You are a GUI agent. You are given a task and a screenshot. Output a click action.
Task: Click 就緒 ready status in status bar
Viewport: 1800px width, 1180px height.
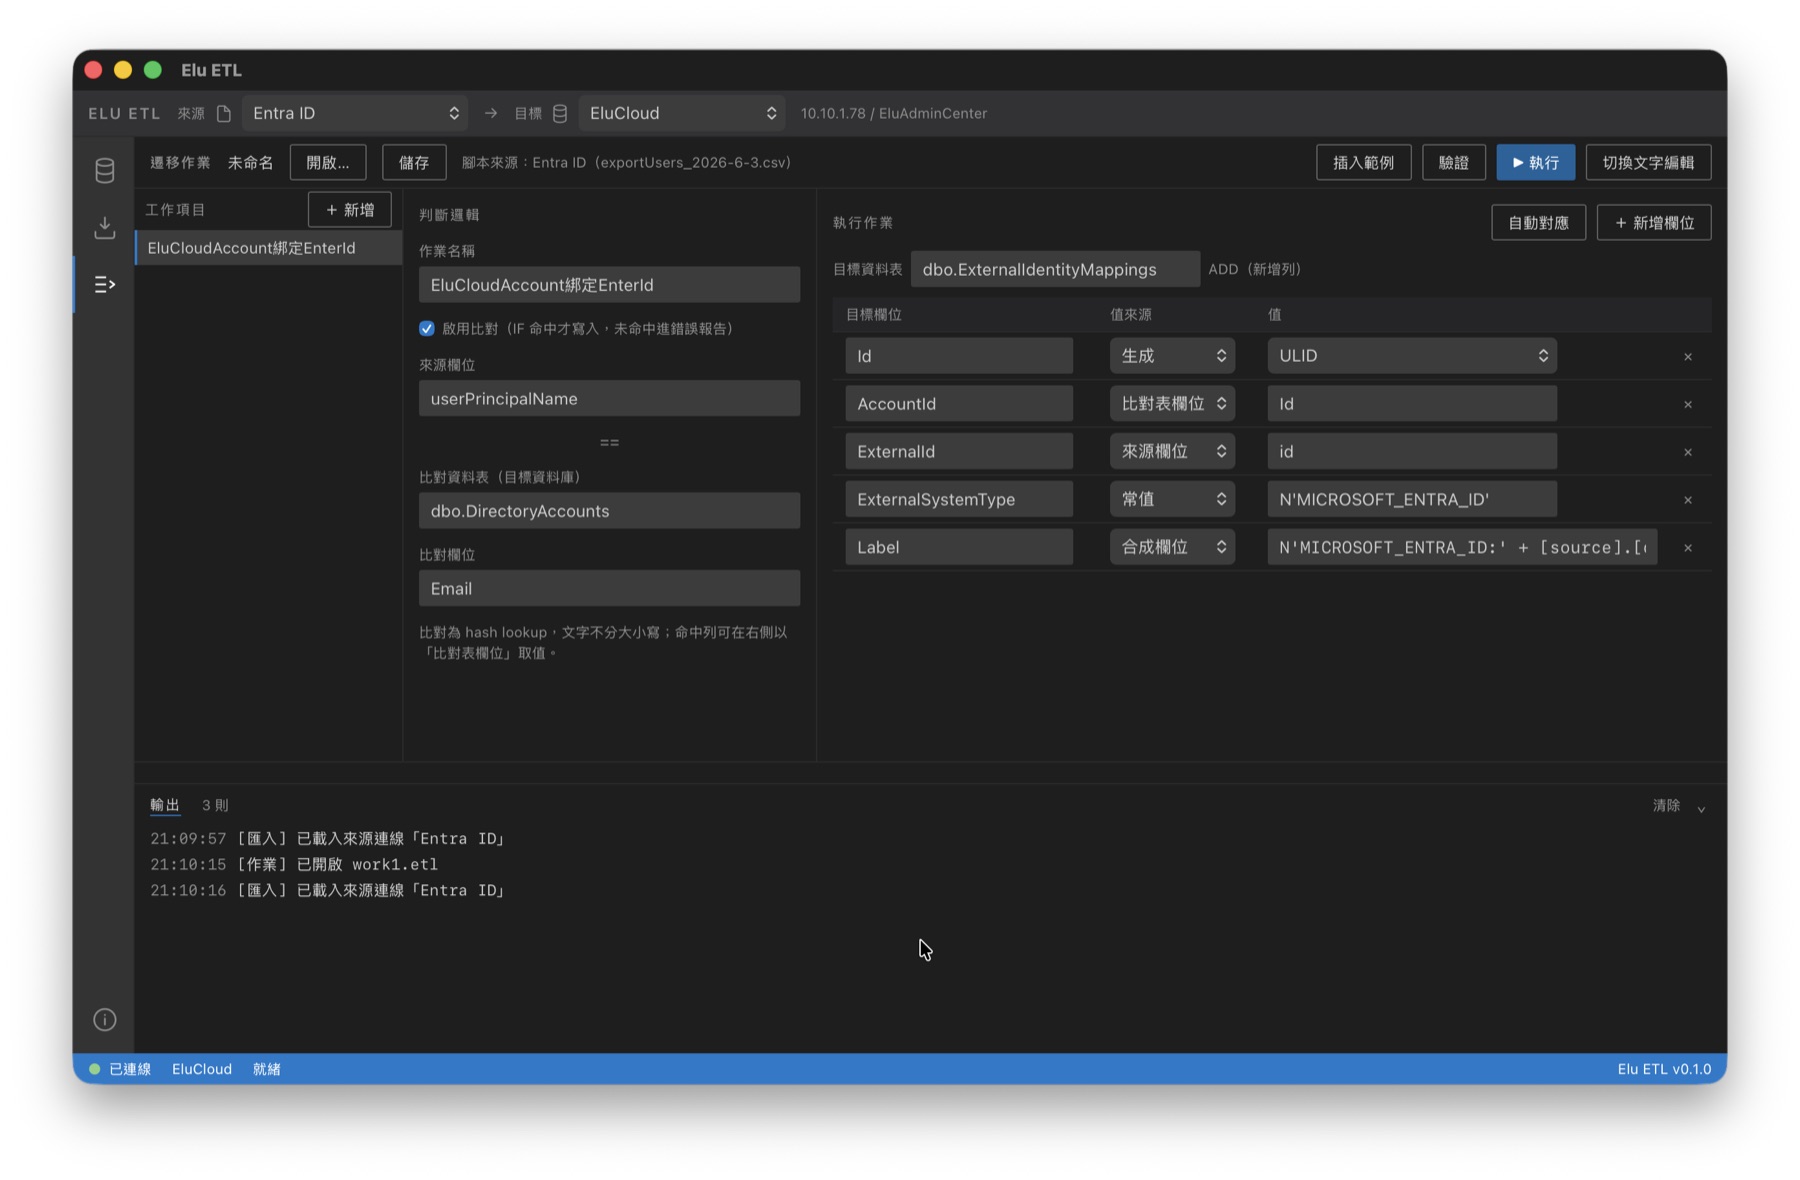tap(267, 1070)
